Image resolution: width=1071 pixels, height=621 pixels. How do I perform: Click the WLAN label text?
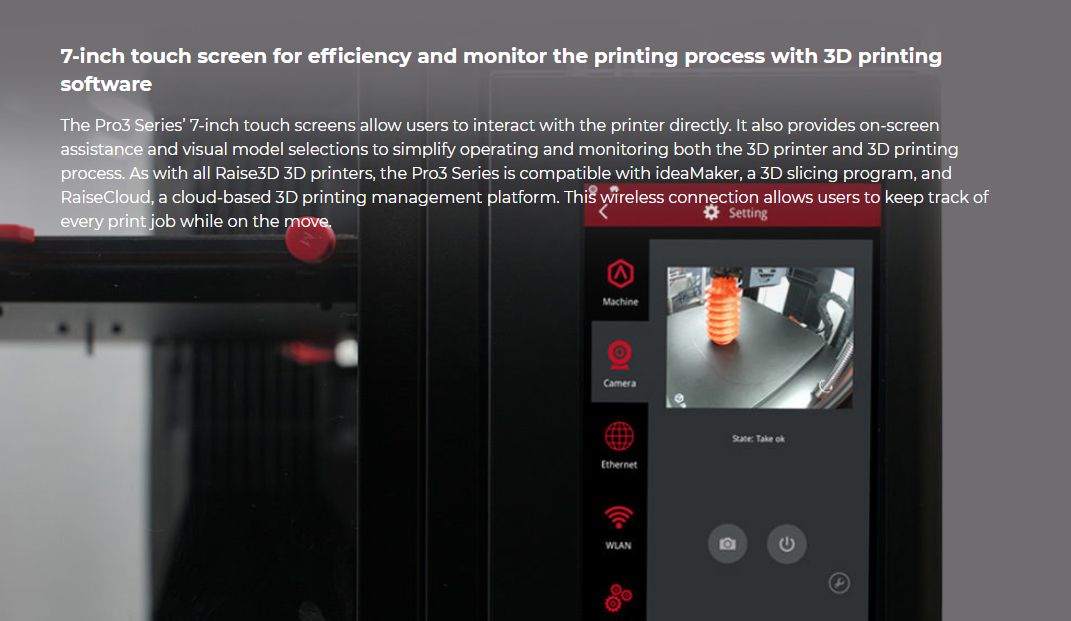coord(618,546)
